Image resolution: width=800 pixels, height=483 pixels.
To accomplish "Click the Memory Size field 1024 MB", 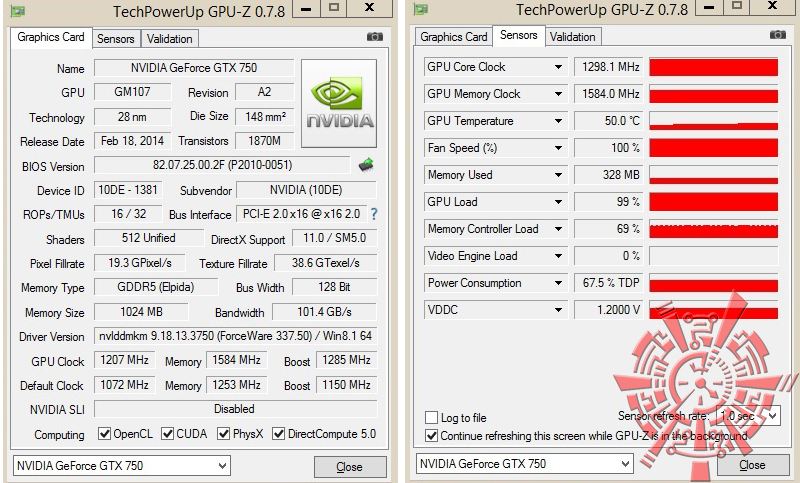I will pyautogui.click(x=141, y=312).
